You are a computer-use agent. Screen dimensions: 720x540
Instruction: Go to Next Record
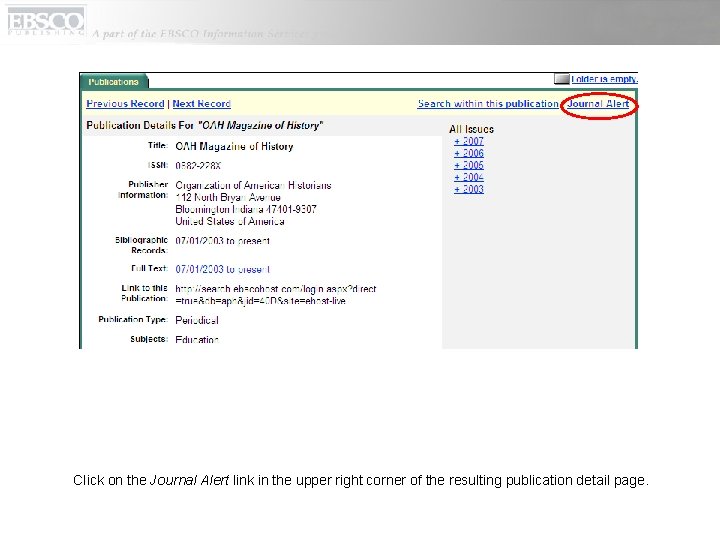point(202,104)
